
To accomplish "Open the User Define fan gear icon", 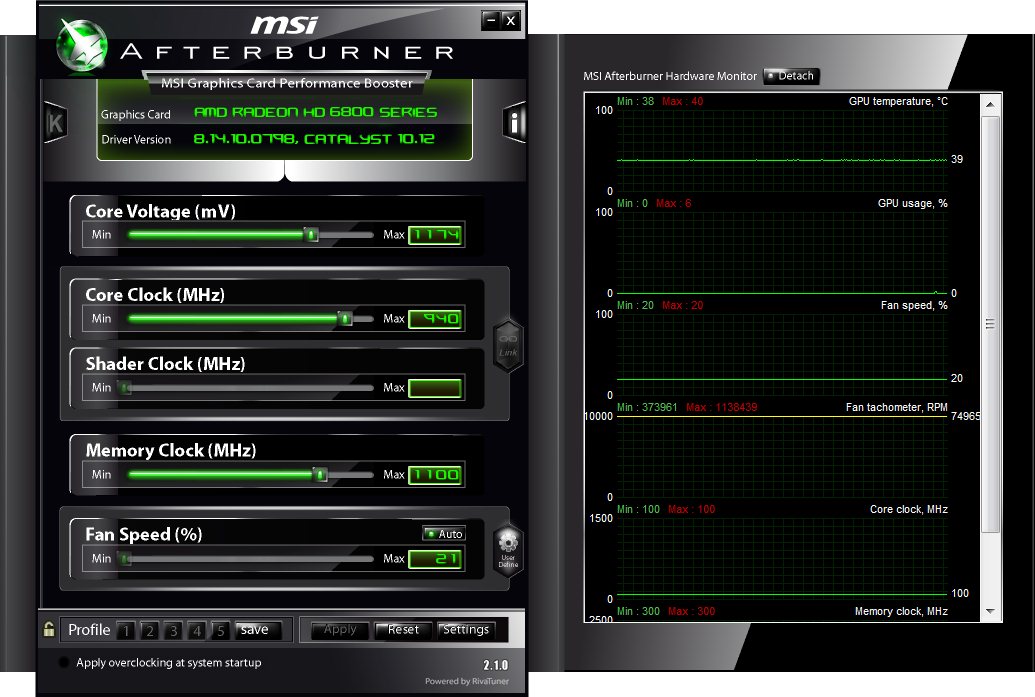I will click(x=508, y=550).
